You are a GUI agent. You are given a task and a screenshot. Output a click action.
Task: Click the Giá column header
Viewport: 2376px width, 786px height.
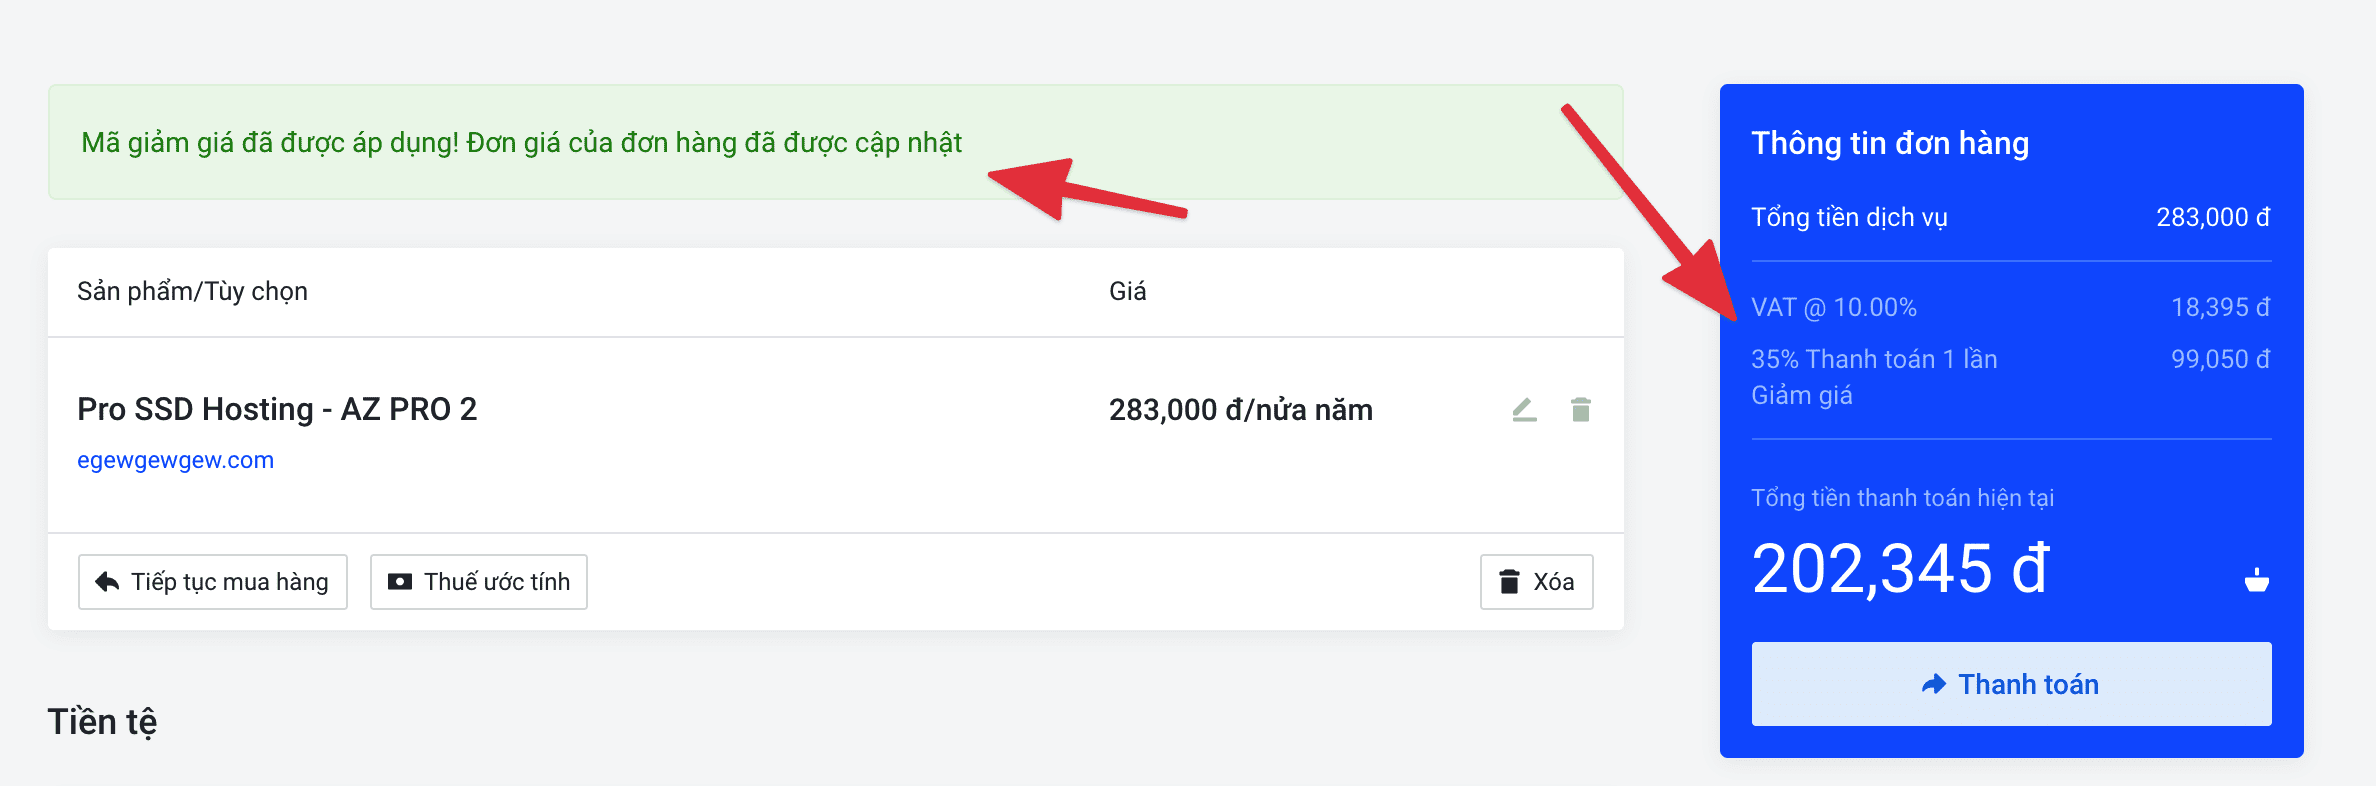[x=1127, y=291]
